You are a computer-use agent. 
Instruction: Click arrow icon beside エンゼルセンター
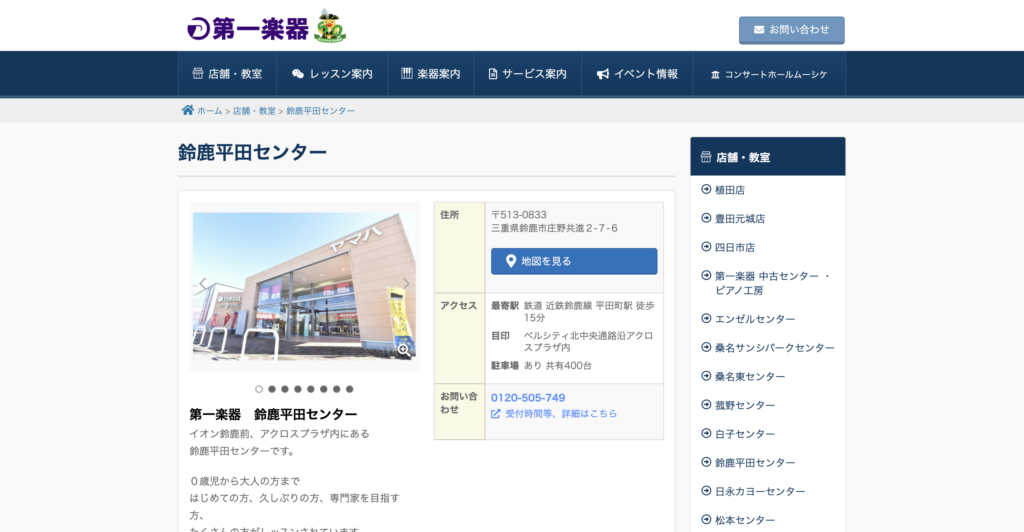pyautogui.click(x=706, y=319)
